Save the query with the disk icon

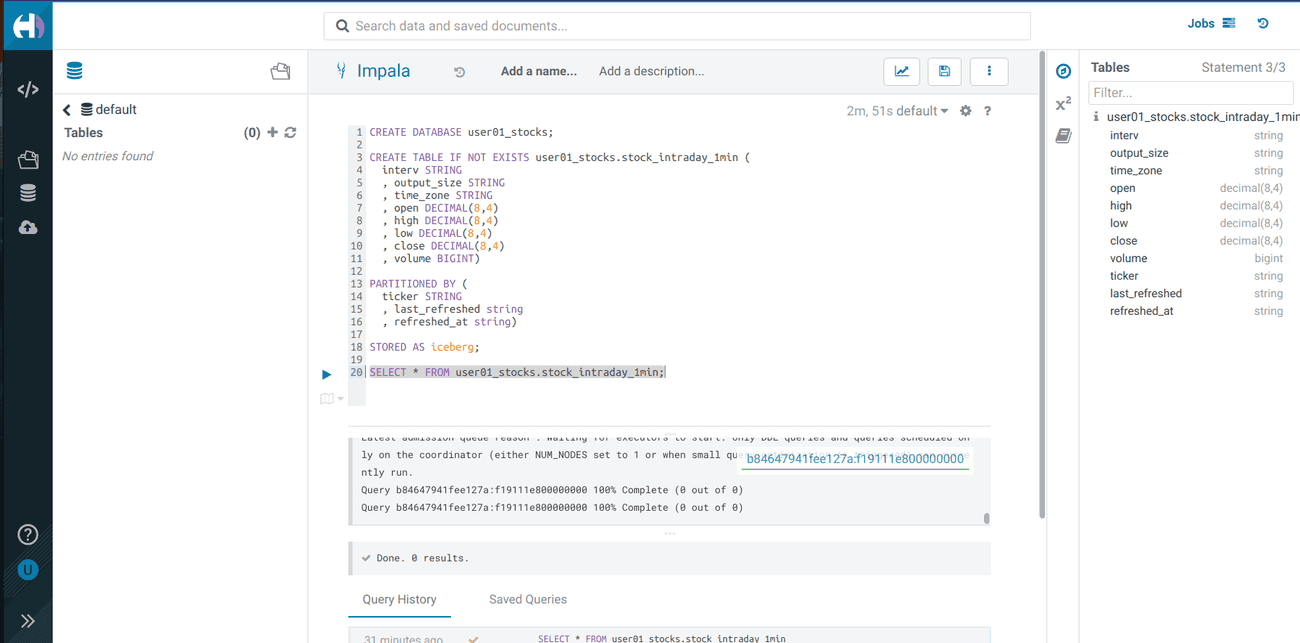(x=944, y=71)
